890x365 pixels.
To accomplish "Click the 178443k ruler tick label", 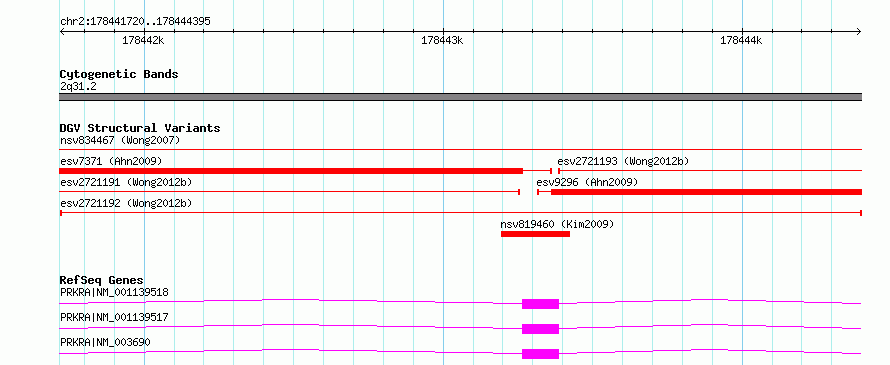I will (442, 40).
